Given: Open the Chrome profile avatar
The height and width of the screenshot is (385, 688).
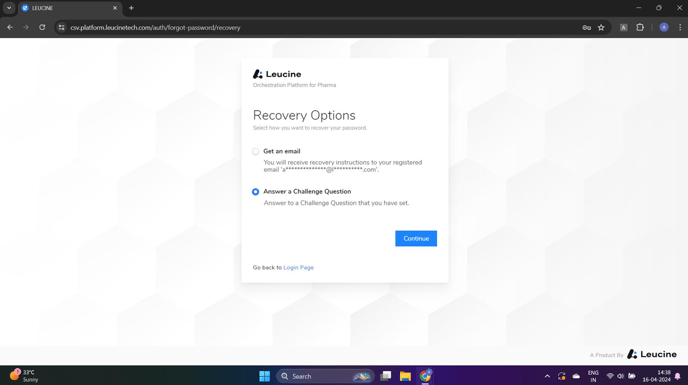Looking at the screenshot, I should (664, 27).
